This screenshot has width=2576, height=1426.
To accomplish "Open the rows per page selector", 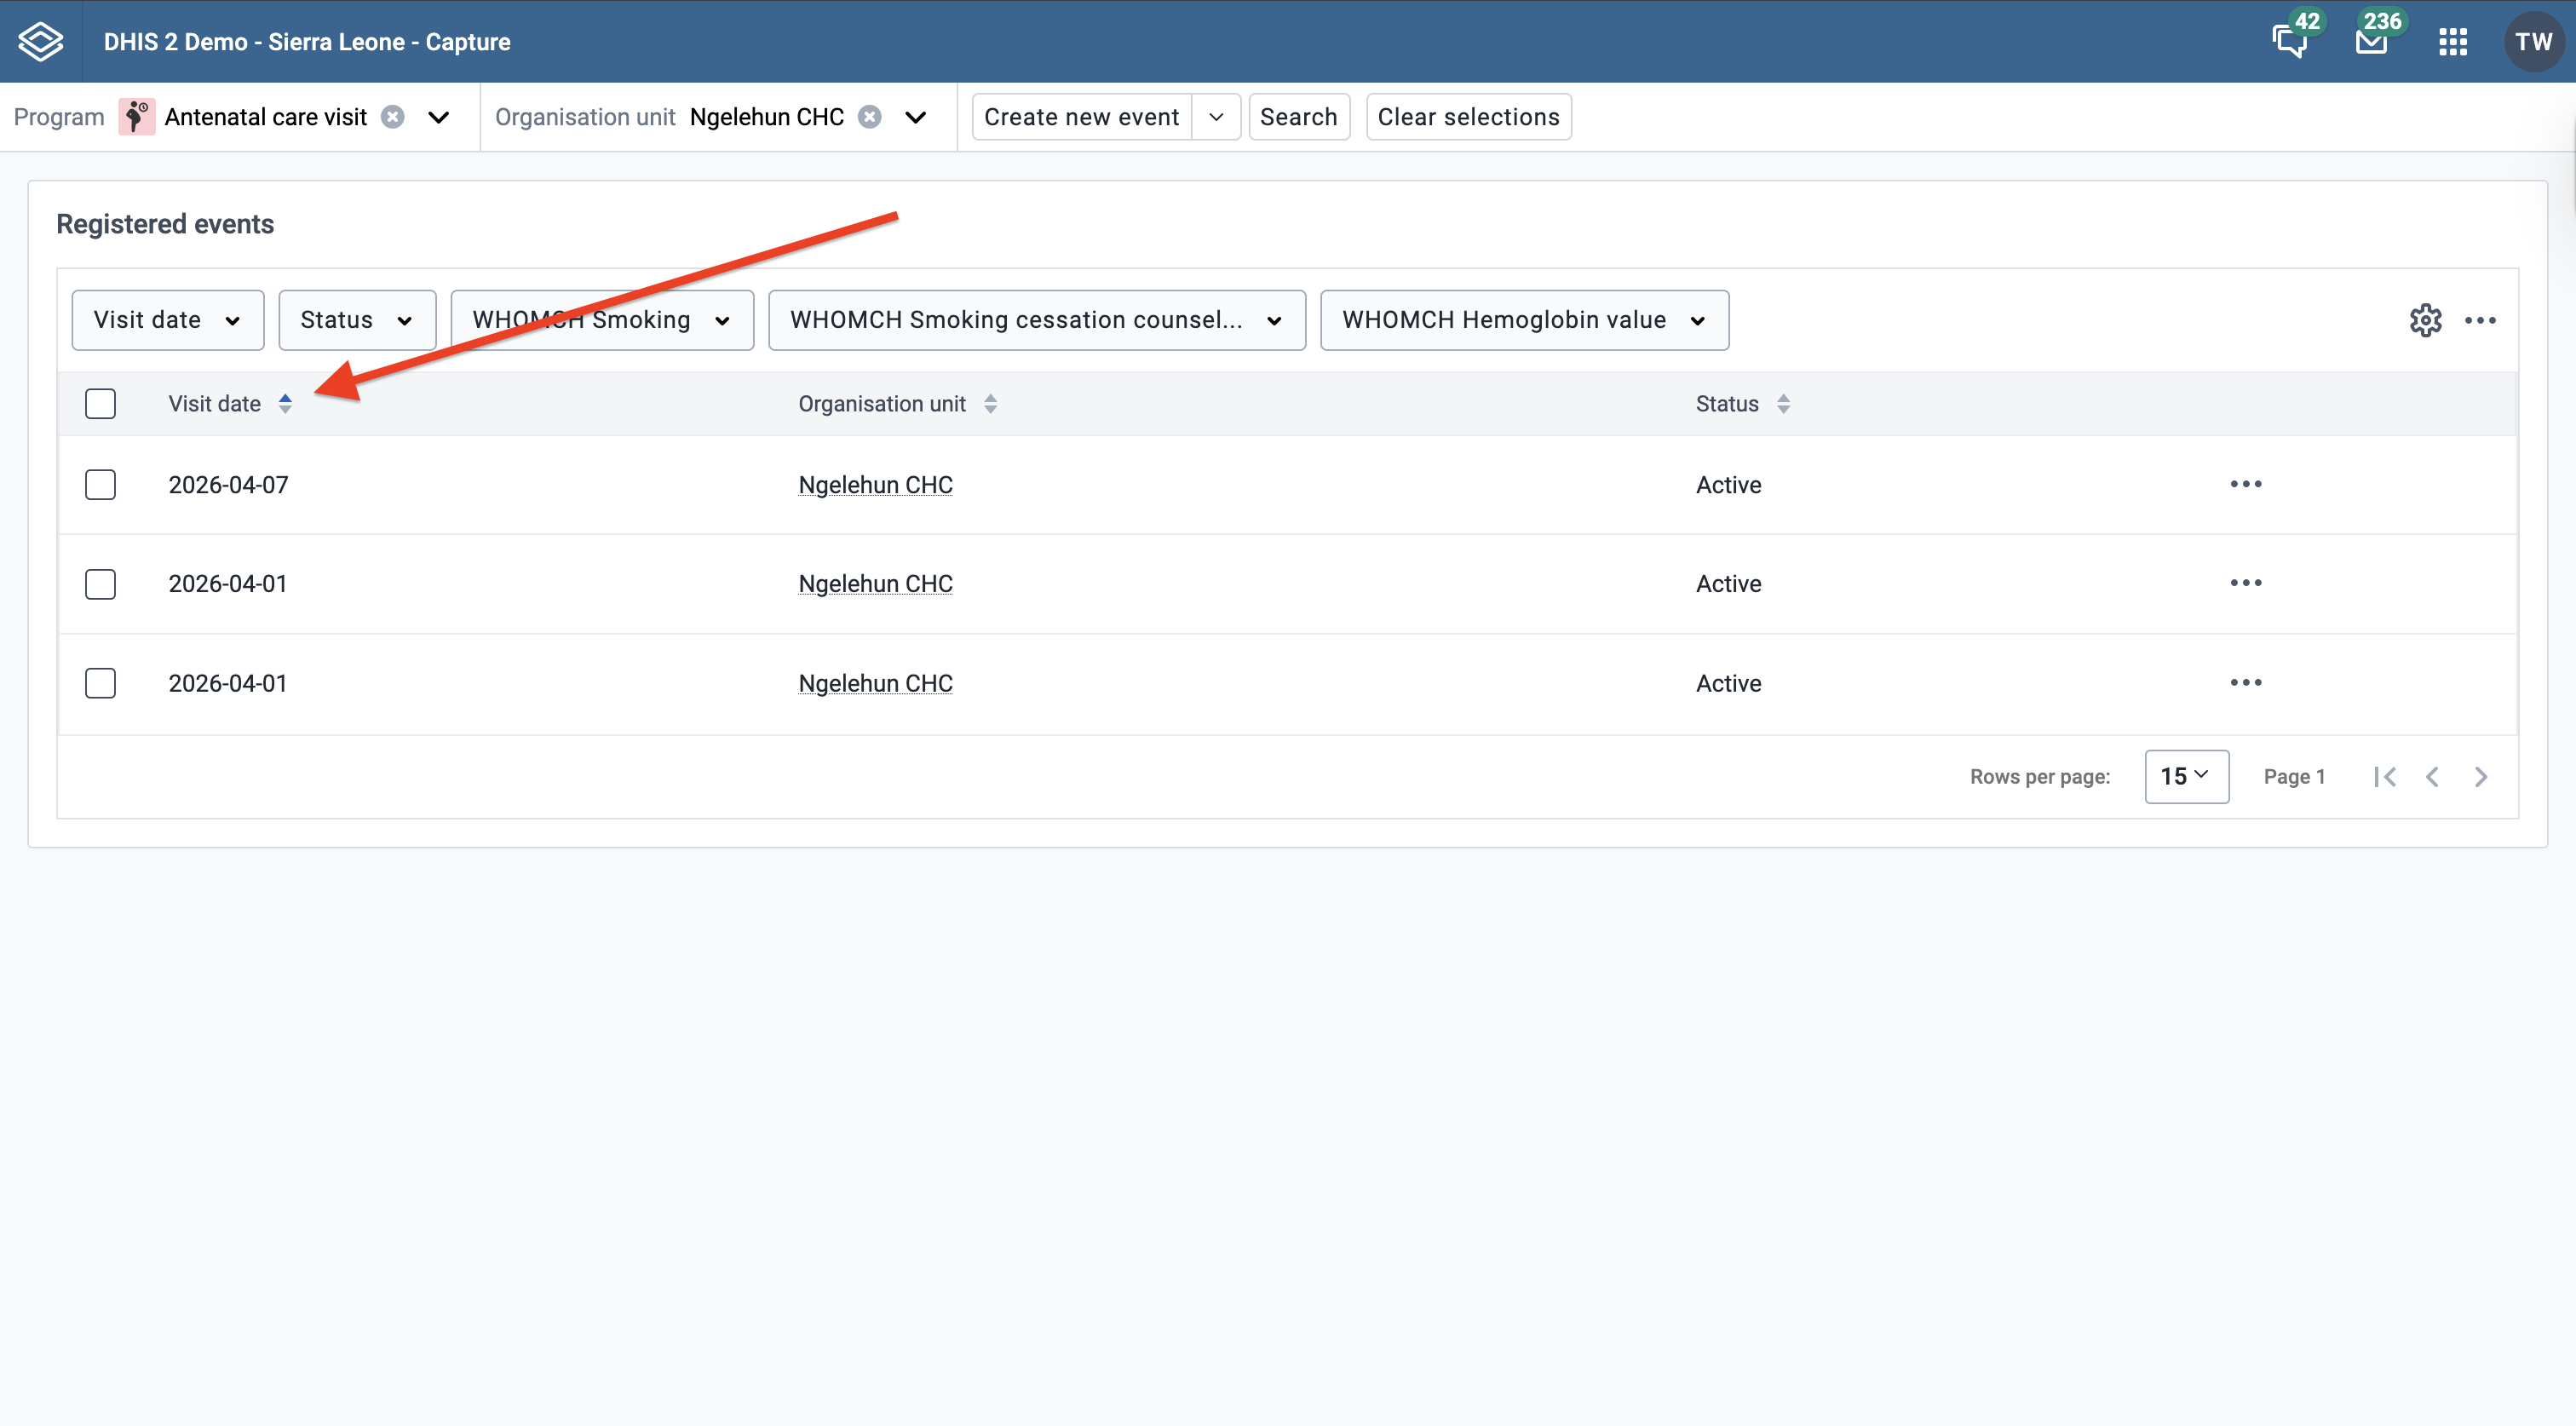I will click(2186, 777).
